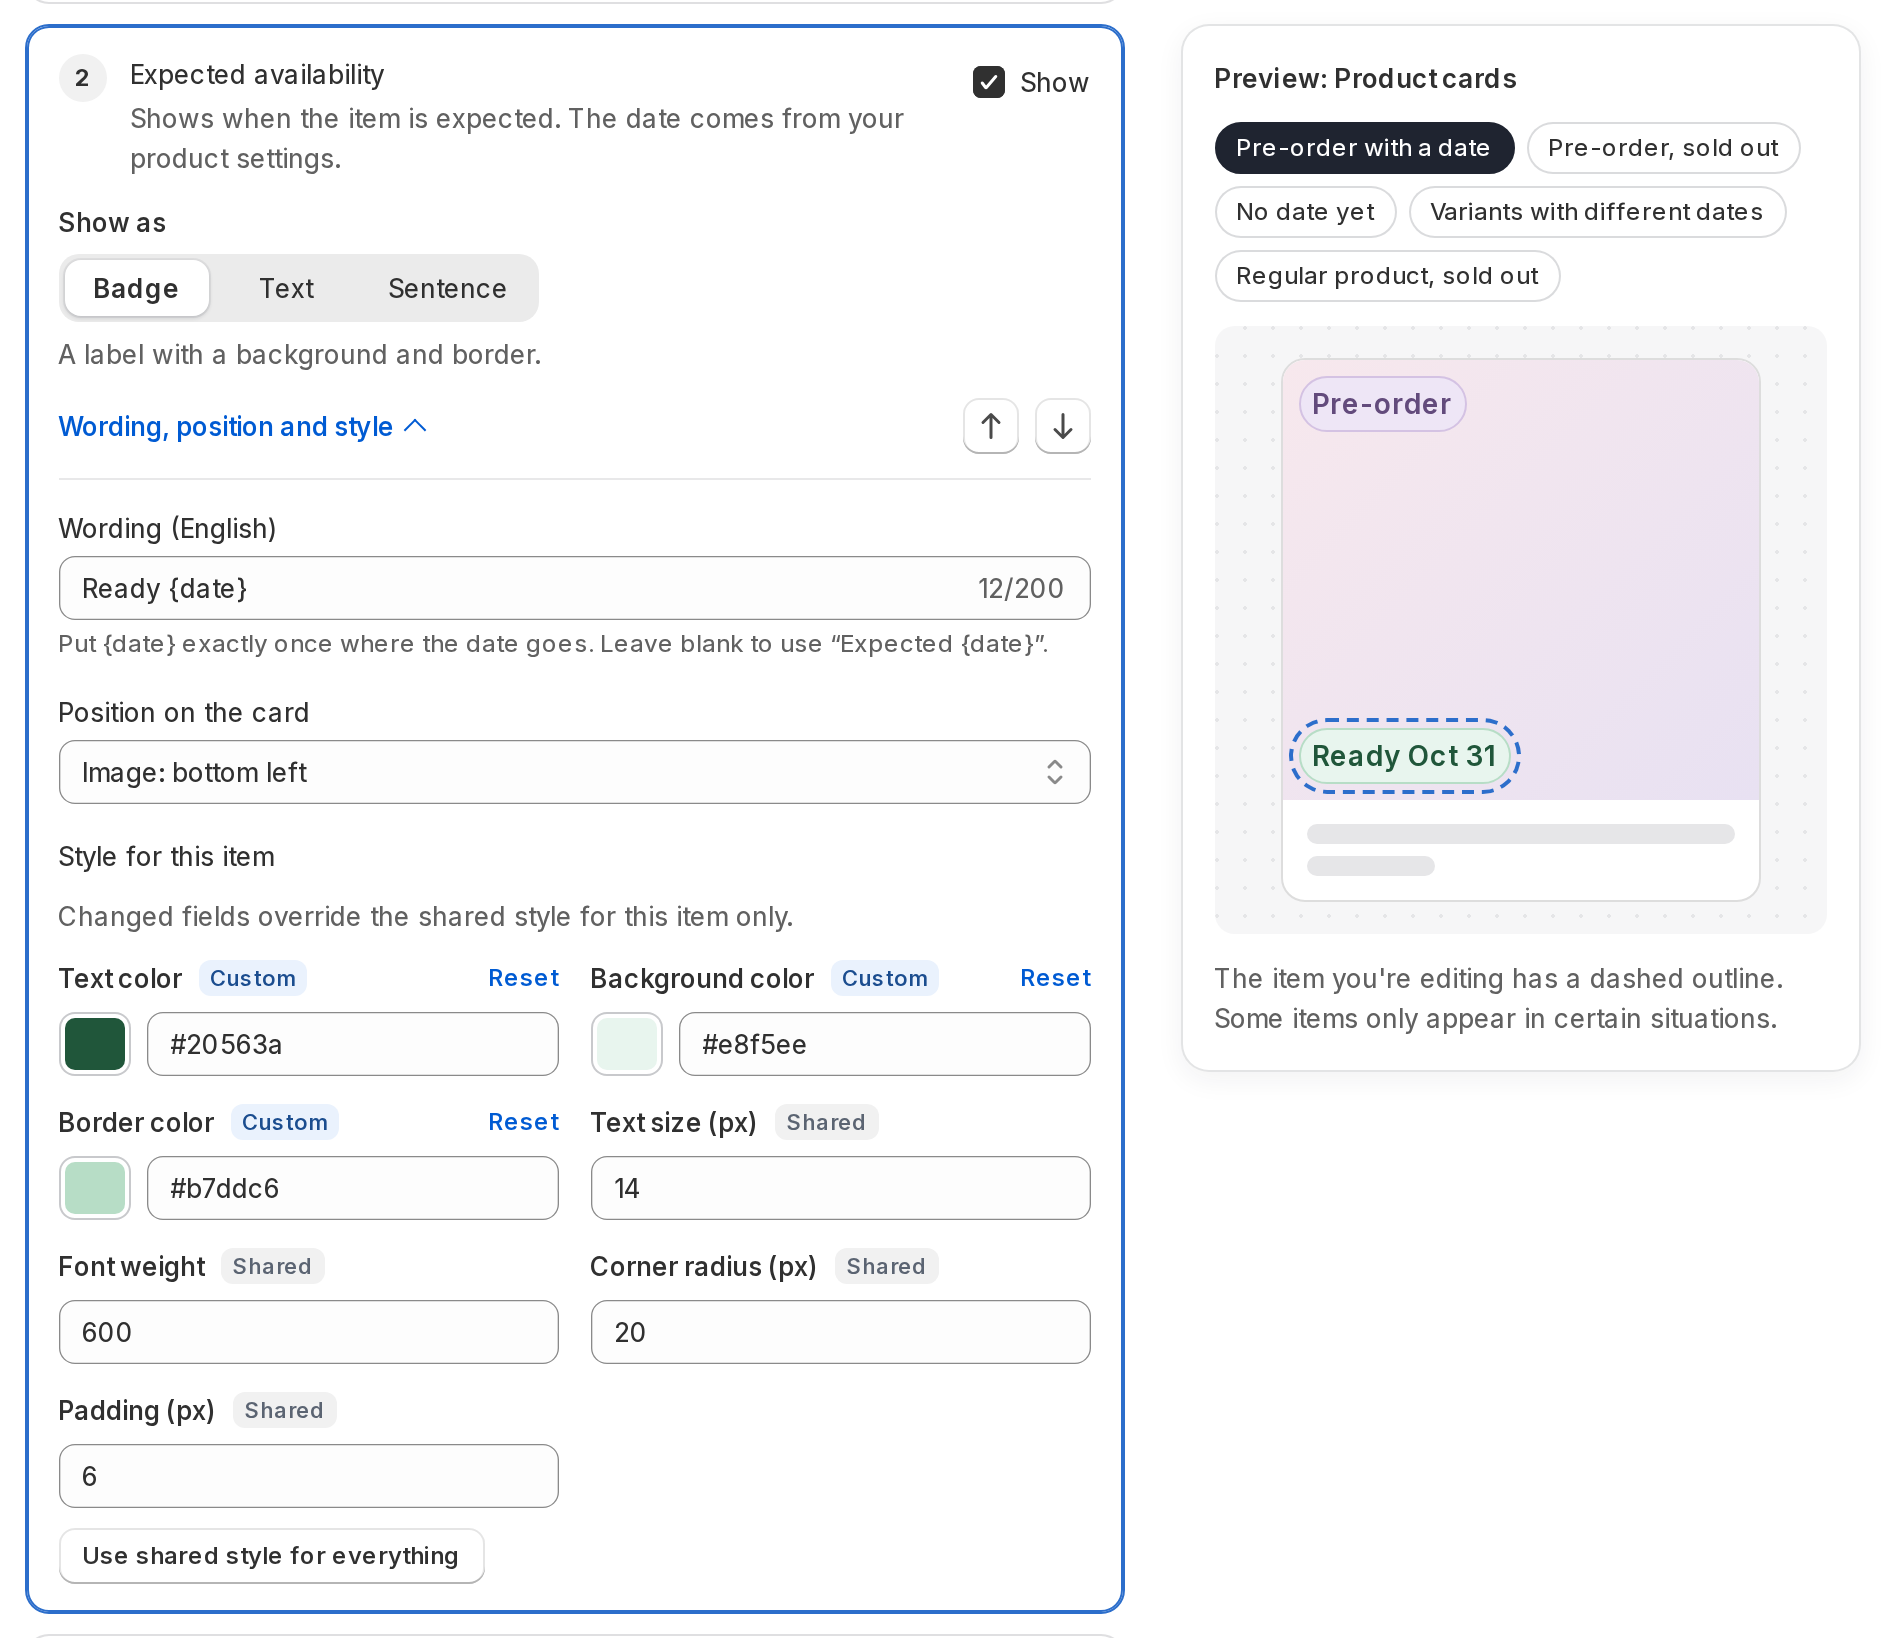
Task: Open the Background color swatch picker
Action: [x=627, y=1044]
